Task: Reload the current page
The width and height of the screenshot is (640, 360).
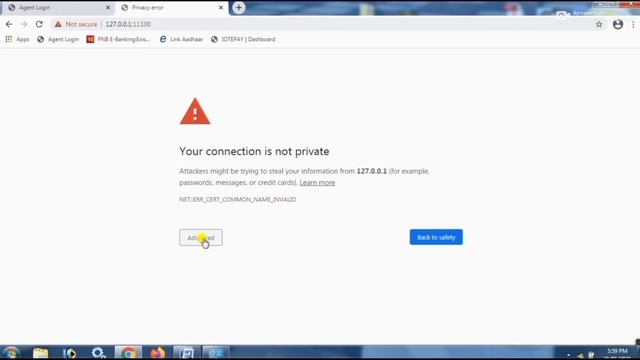Action: [39, 24]
